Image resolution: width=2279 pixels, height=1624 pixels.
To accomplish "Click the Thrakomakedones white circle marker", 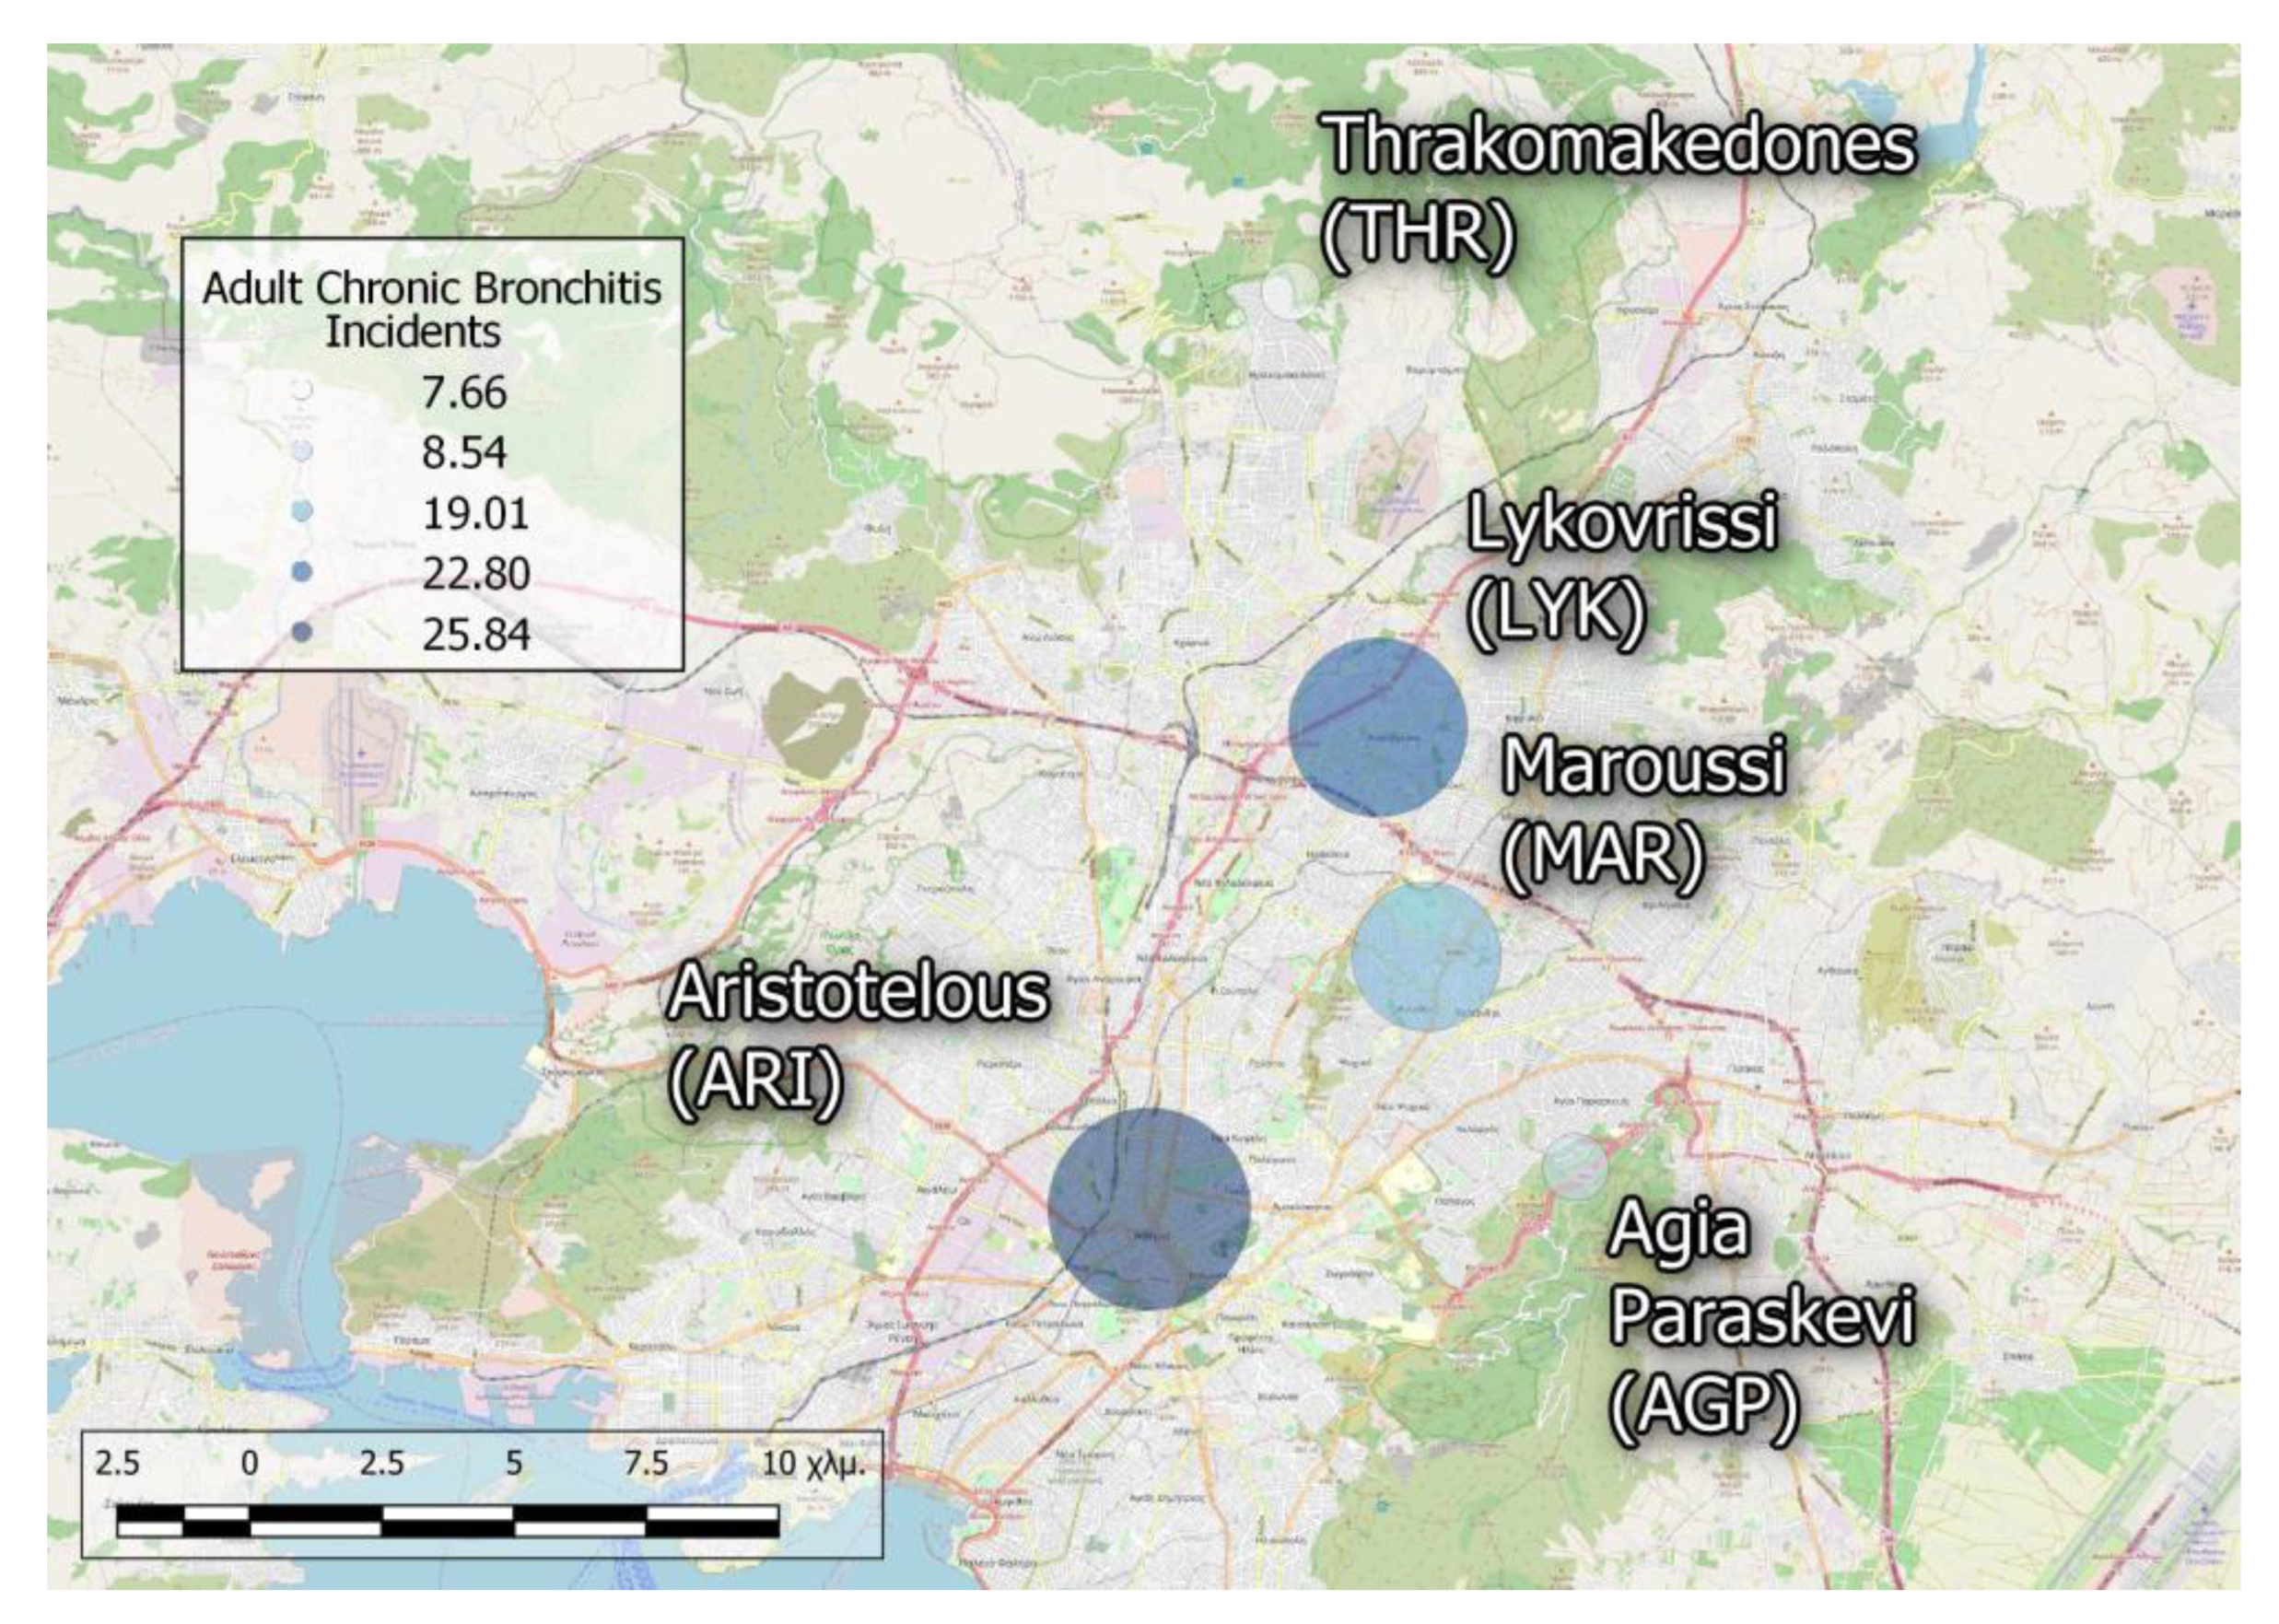I will tap(1290, 291).
